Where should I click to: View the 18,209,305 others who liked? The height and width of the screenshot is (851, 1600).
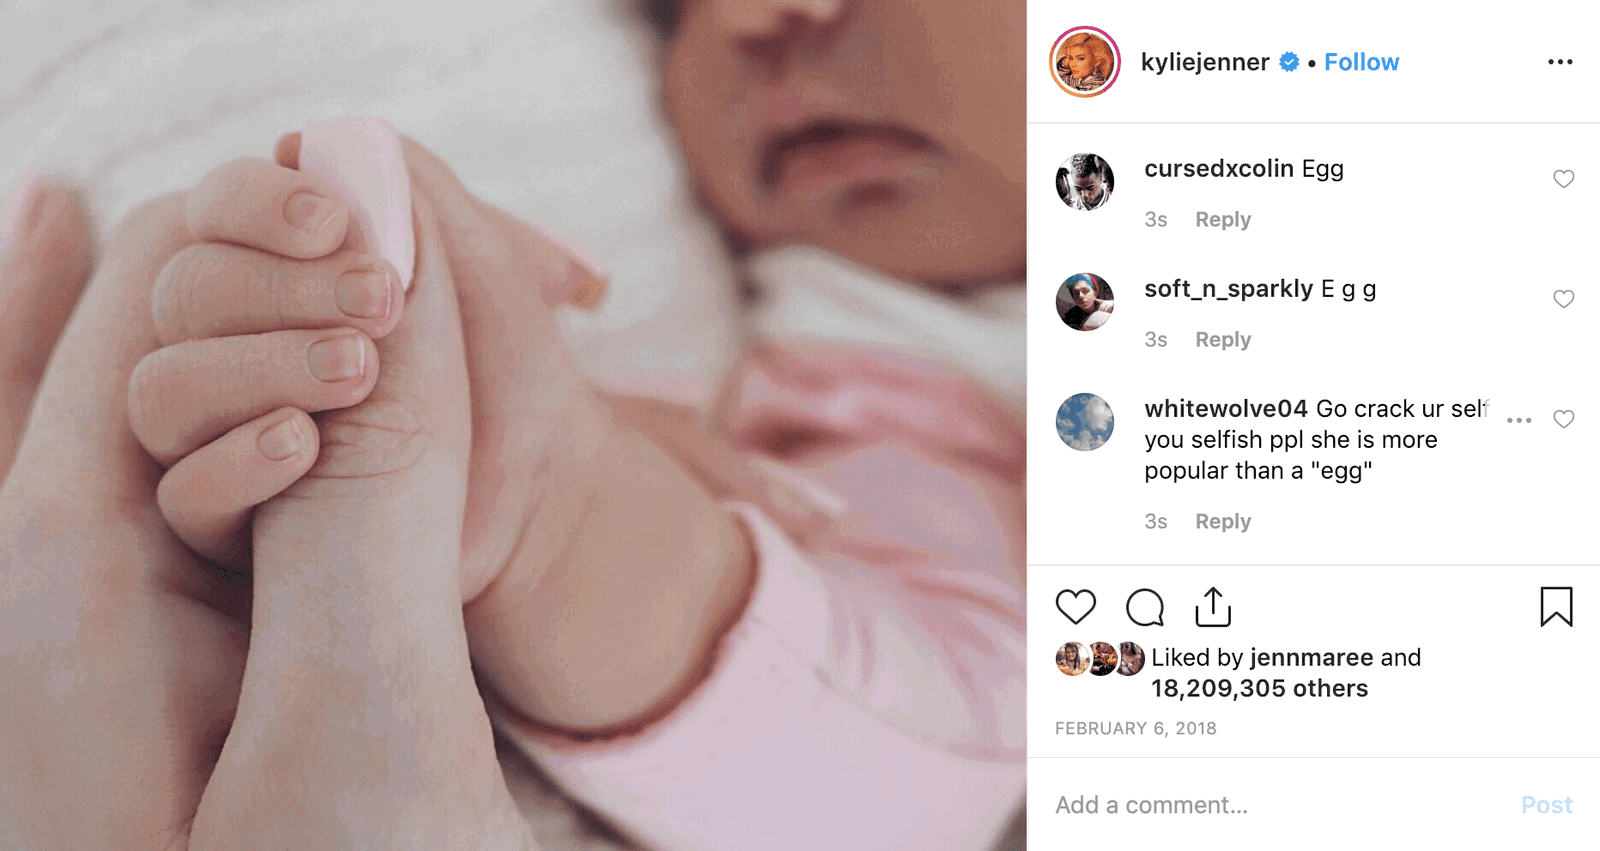point(1259,688)
